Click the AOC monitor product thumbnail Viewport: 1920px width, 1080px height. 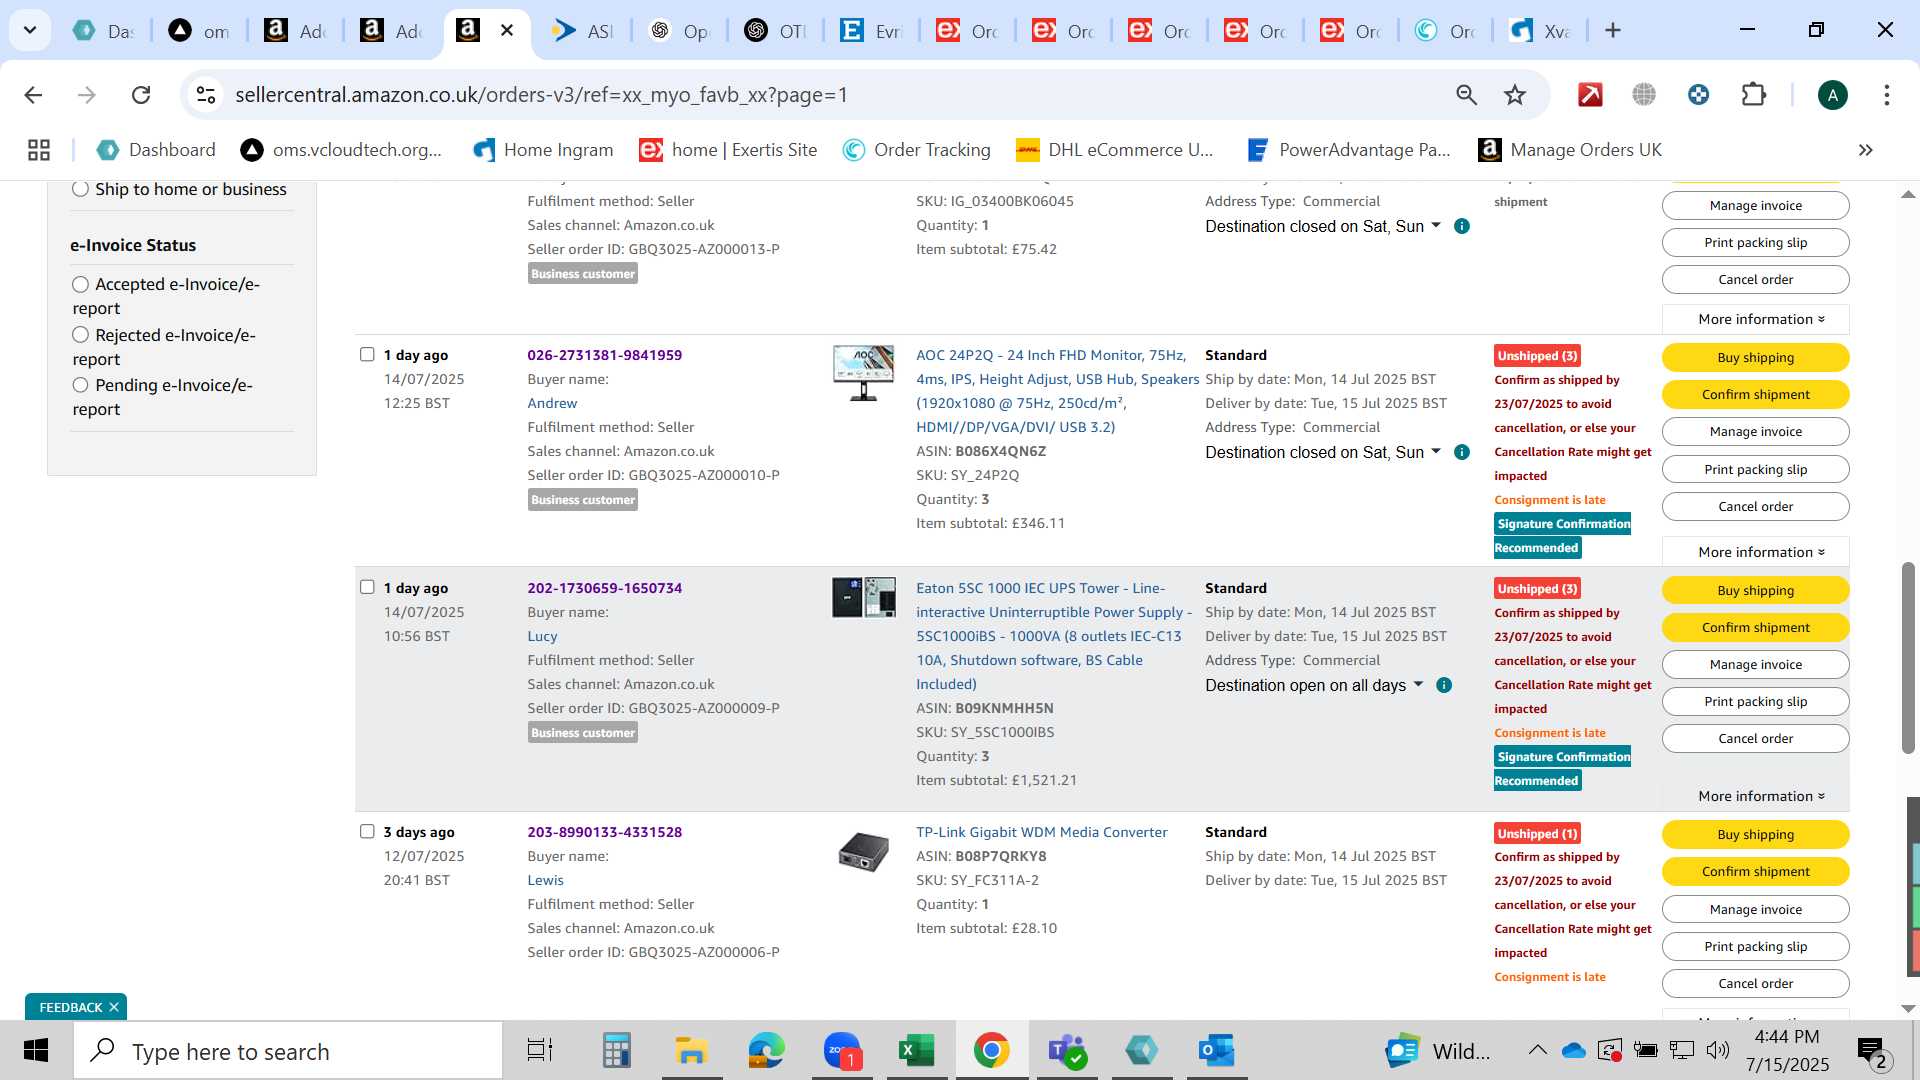(x=864, y=373)
